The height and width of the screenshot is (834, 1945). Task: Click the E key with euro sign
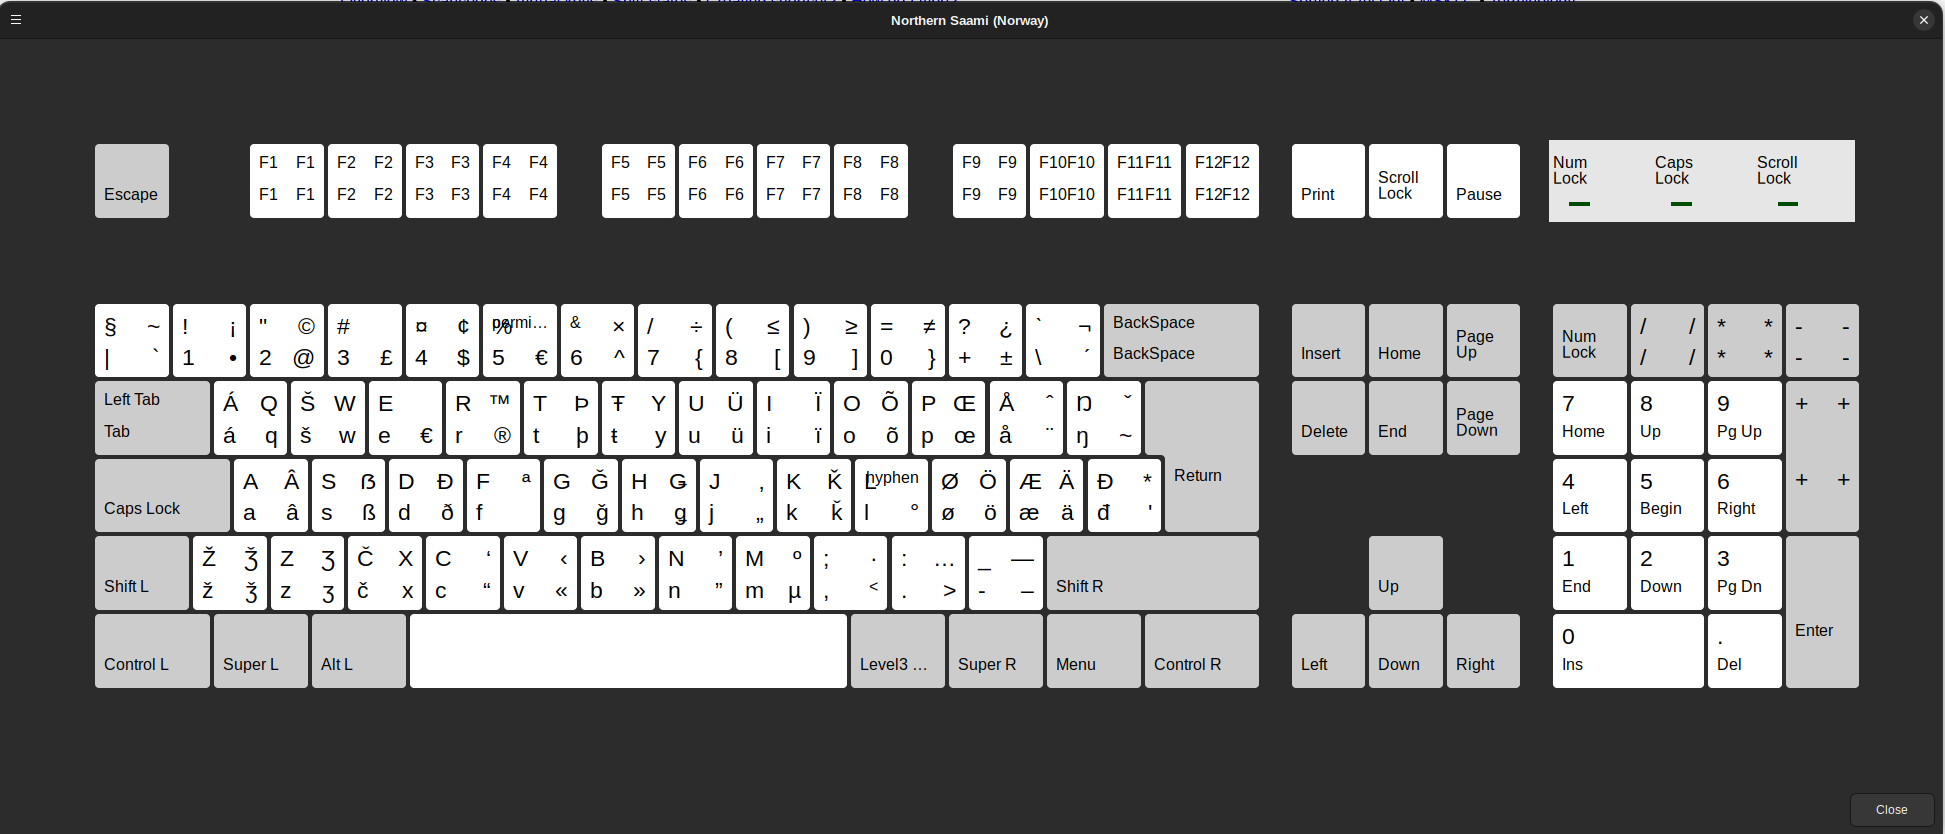point(405,418)
